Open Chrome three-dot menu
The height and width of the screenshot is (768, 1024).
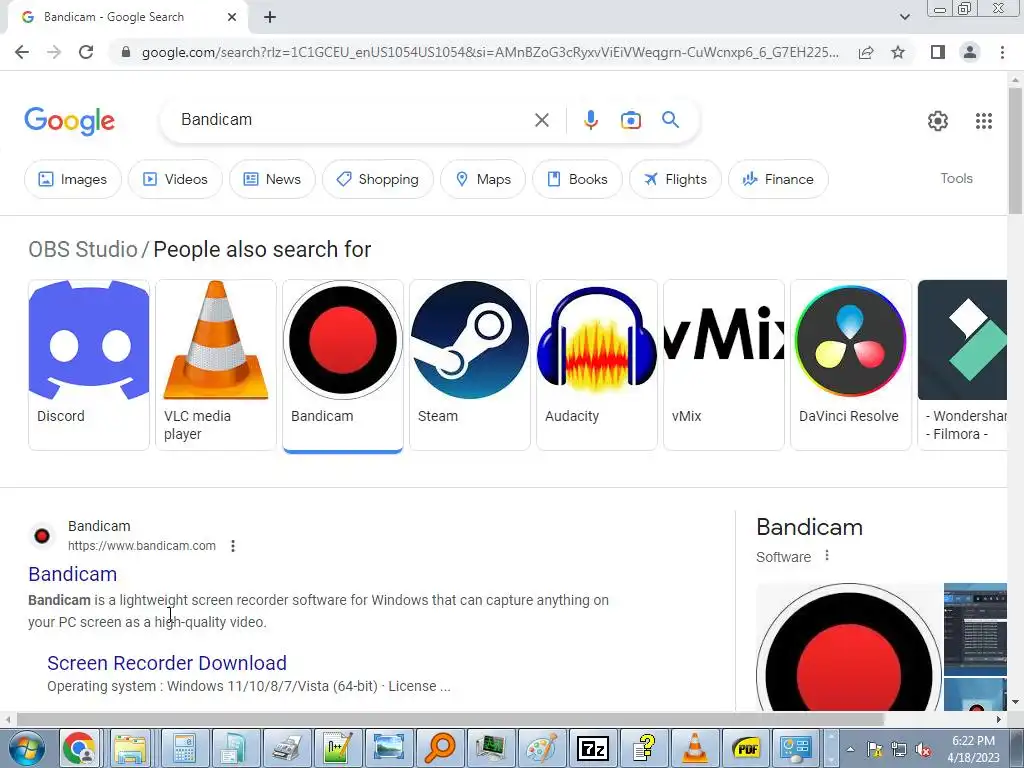pos(1002,52)
